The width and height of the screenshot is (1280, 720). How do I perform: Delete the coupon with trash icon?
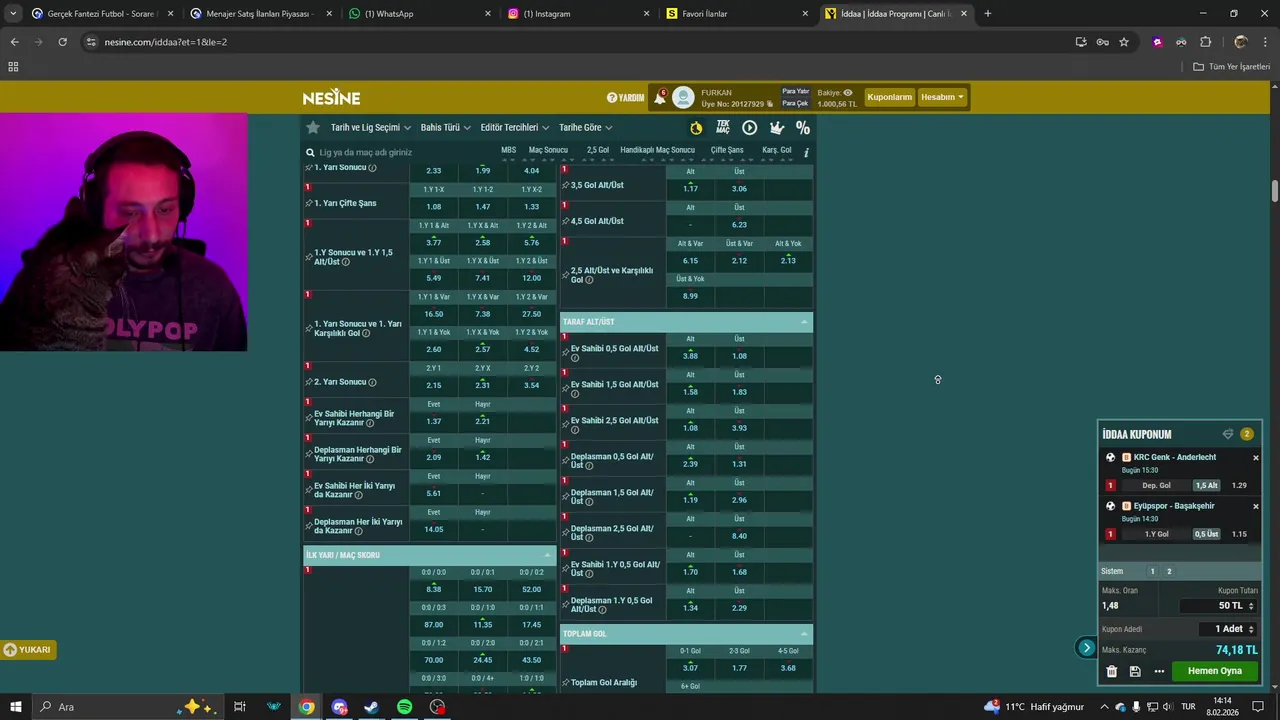[x=1111, y=671]
